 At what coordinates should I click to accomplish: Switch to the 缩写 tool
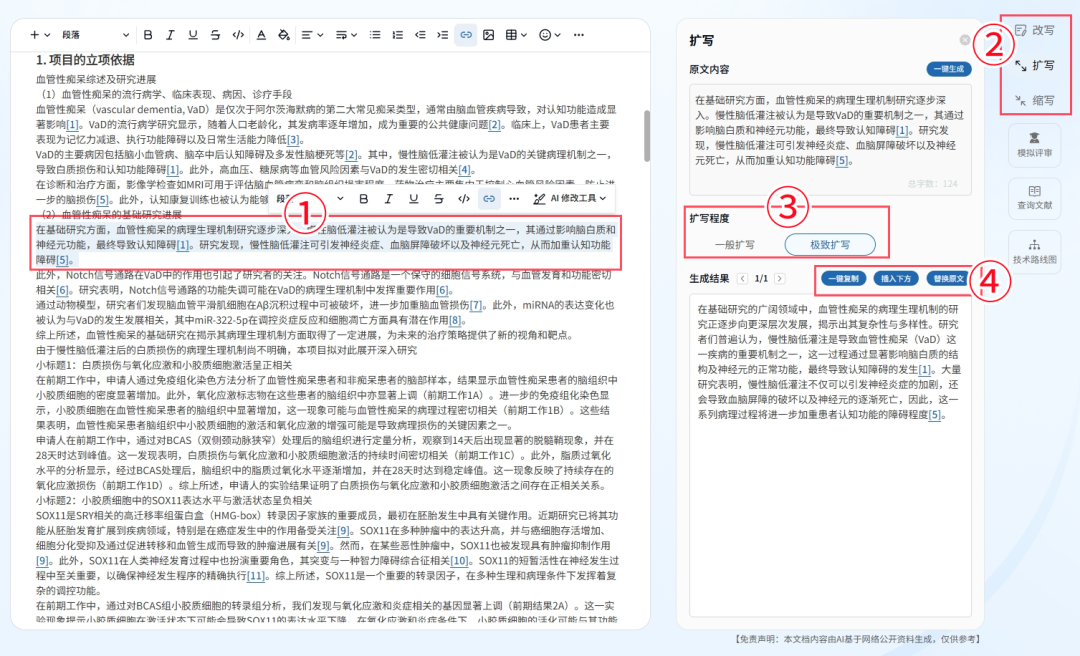pos(1035,101)
